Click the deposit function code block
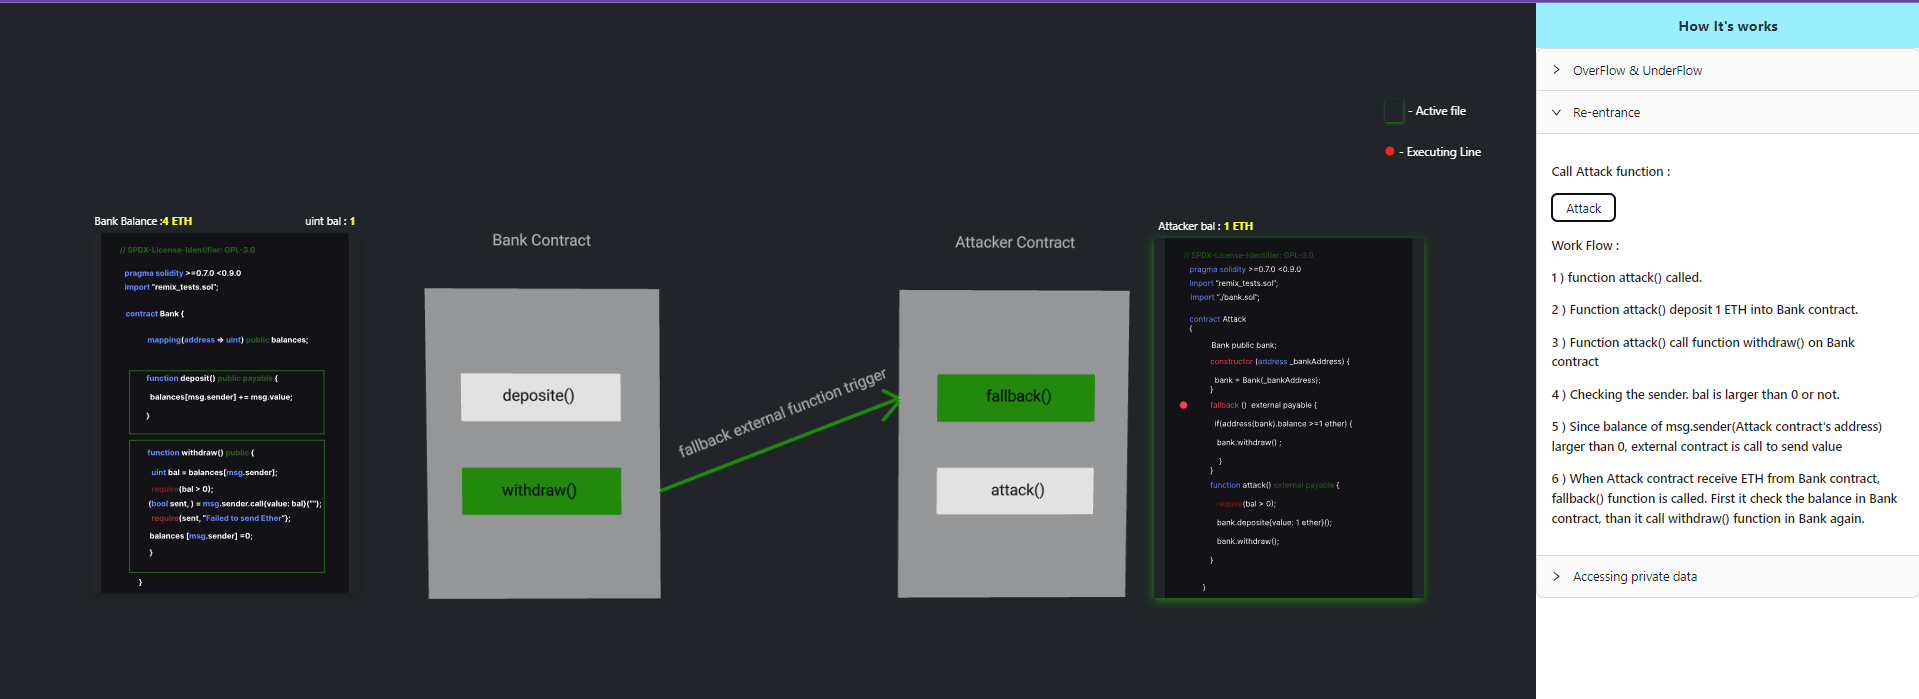The width and height of the screenshot is (1919, 699). click(226, 401)
